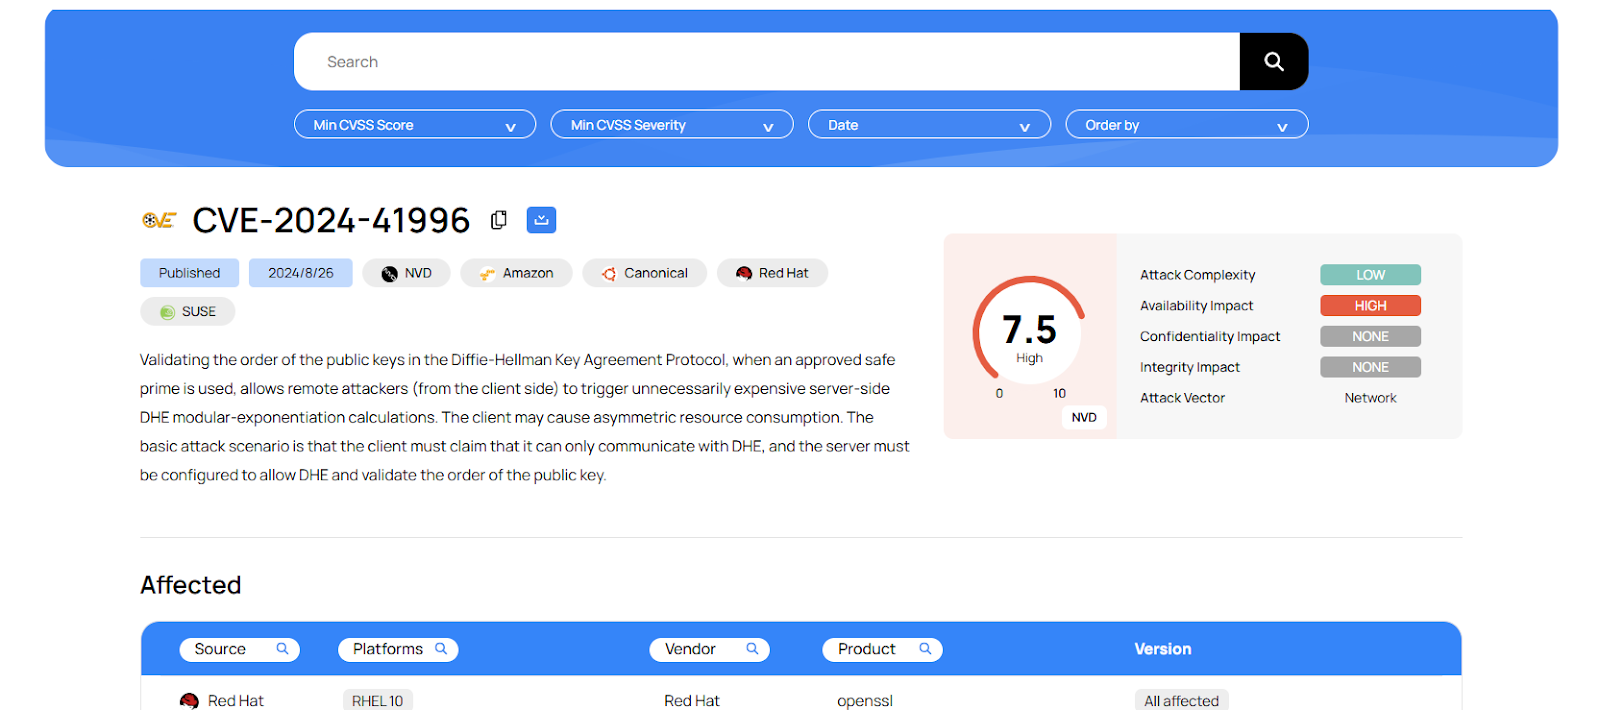Screen dimensions: 1600x710
Task: Focus the Search input field
Action: (766, 62)
